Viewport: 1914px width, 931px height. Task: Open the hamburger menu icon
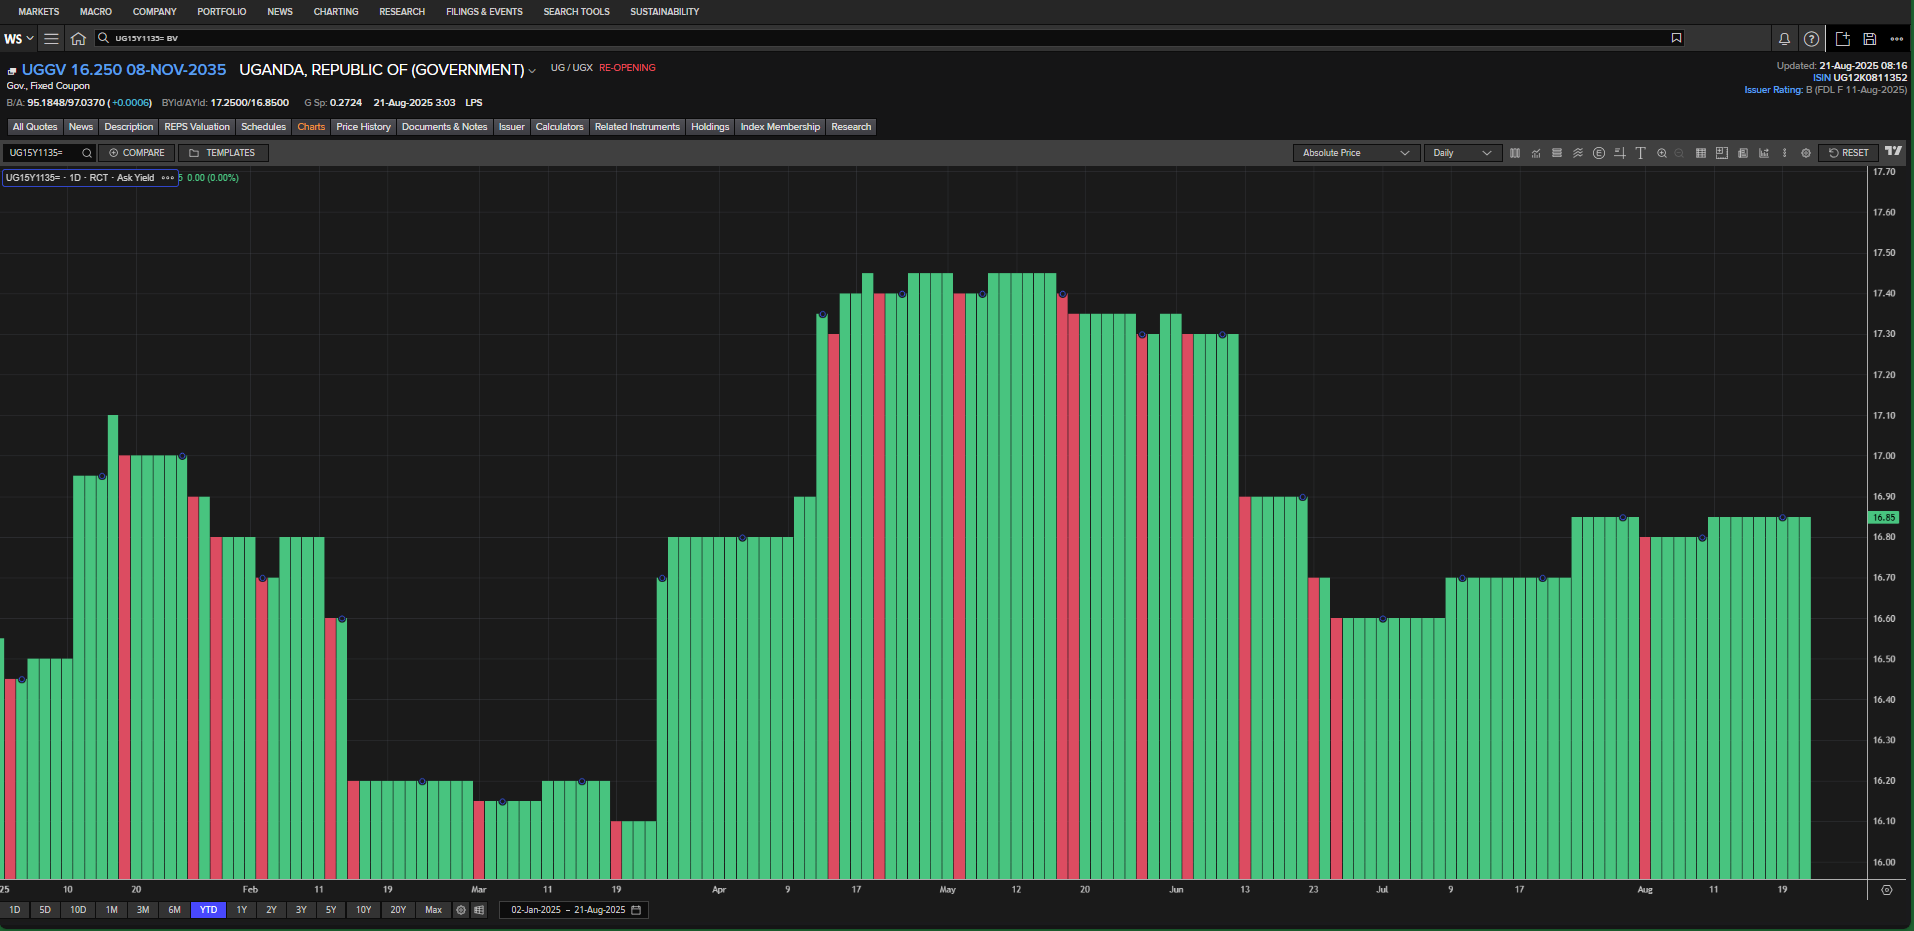tap(51, 39)
